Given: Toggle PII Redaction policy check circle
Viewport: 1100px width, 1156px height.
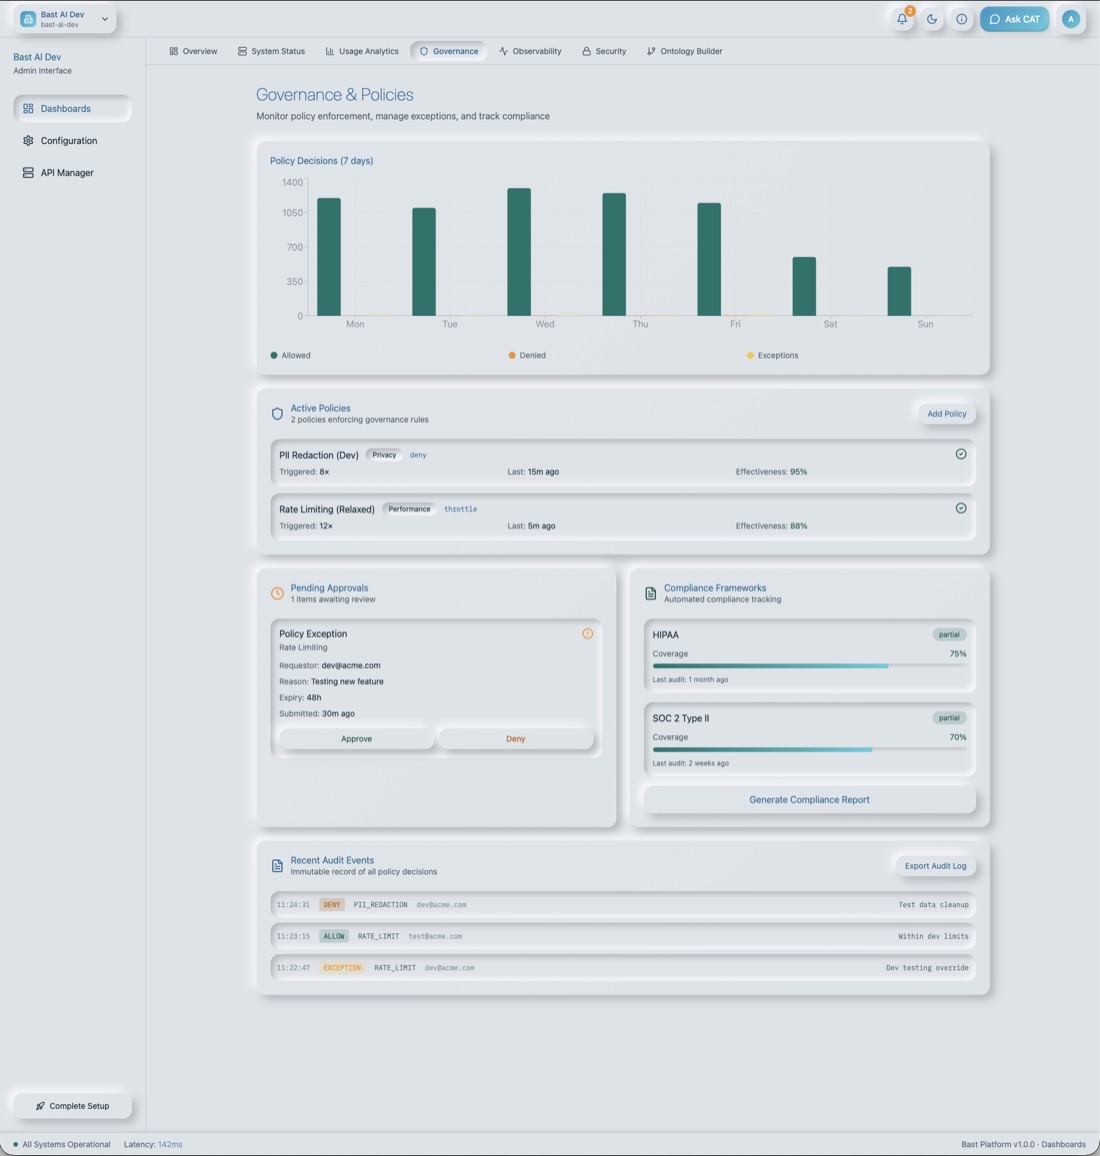Looking at the screenshot, I should coord(961,454).
